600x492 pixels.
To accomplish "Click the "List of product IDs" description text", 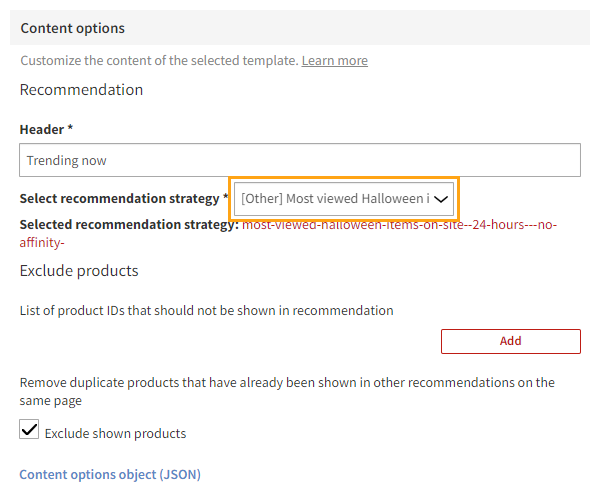I will (206, 310).
